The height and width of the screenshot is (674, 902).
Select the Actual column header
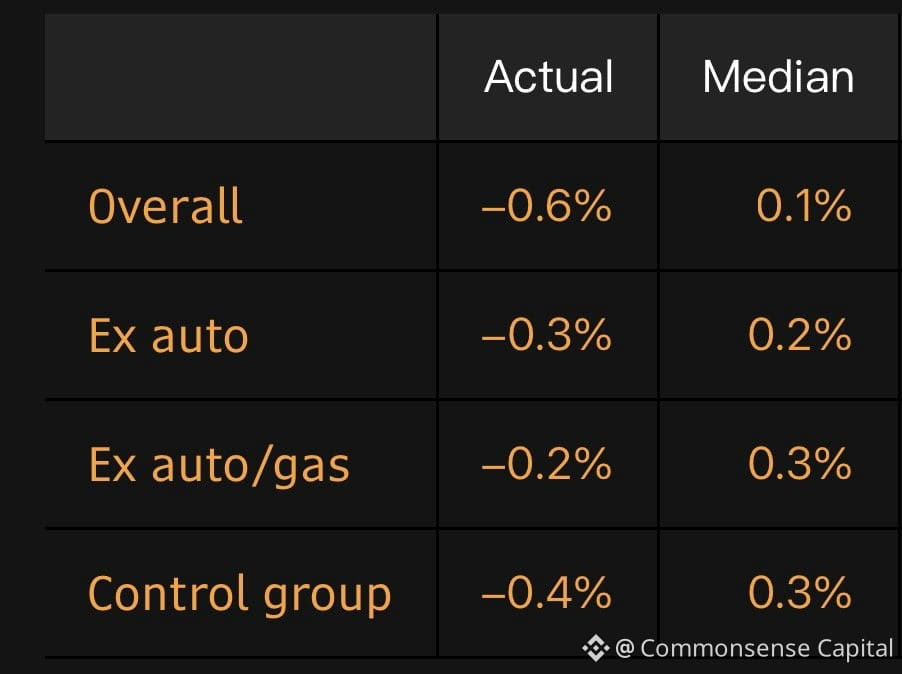[x=549, y=76]
